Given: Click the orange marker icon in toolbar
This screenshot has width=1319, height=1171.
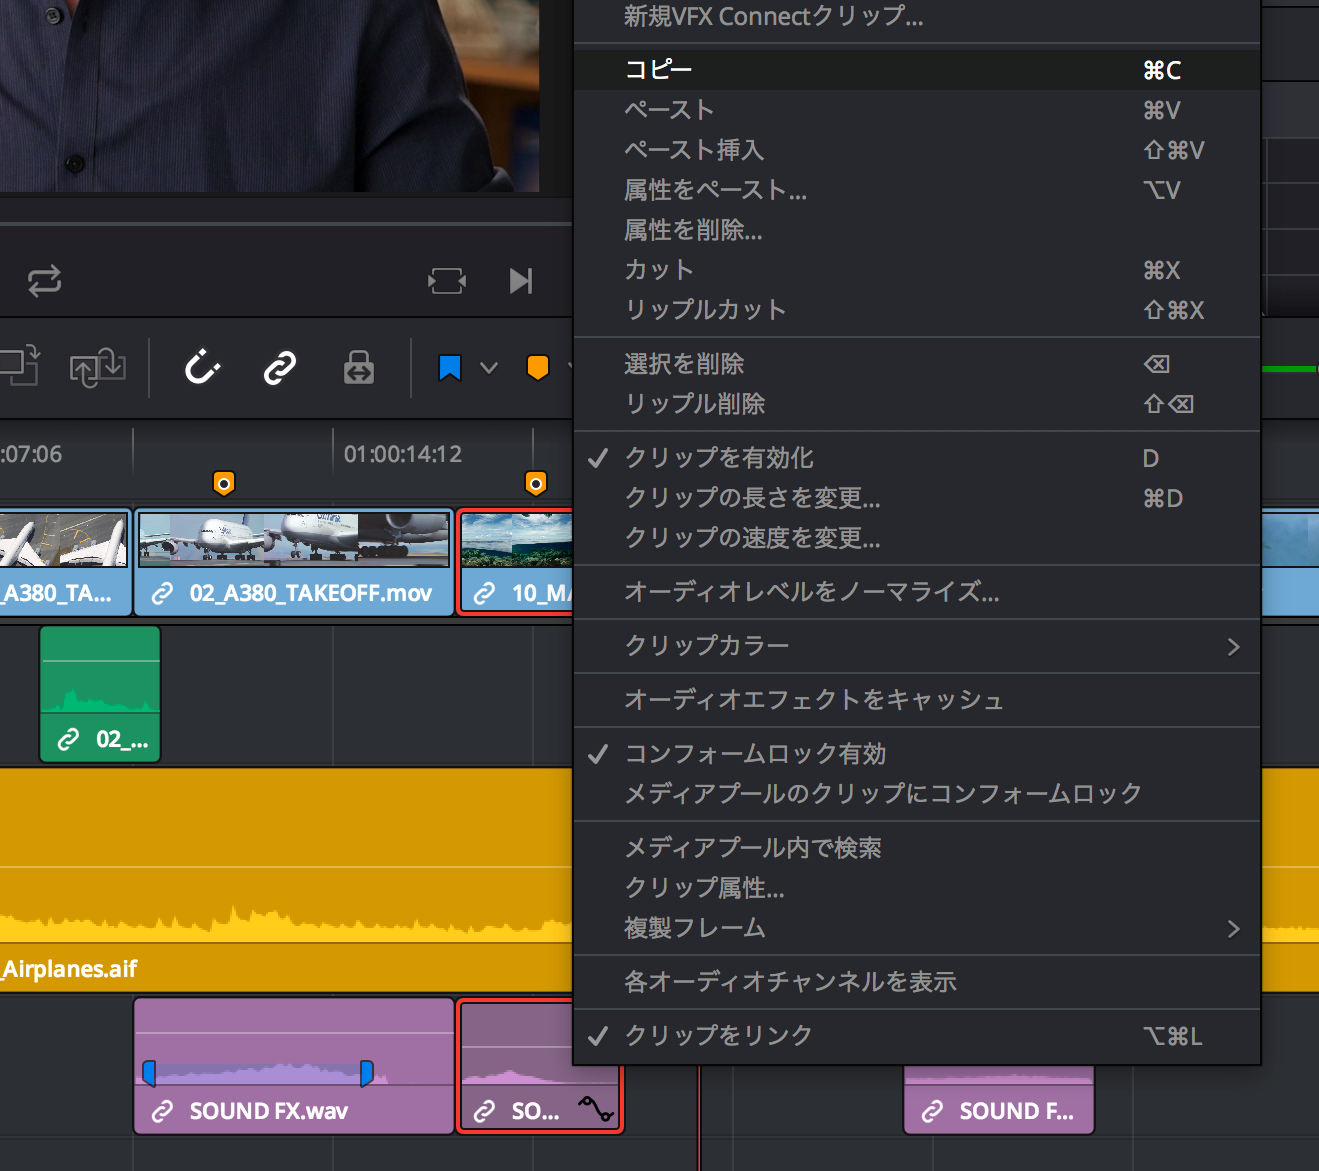Looking at the screenshot, I should tap(538, 368).
